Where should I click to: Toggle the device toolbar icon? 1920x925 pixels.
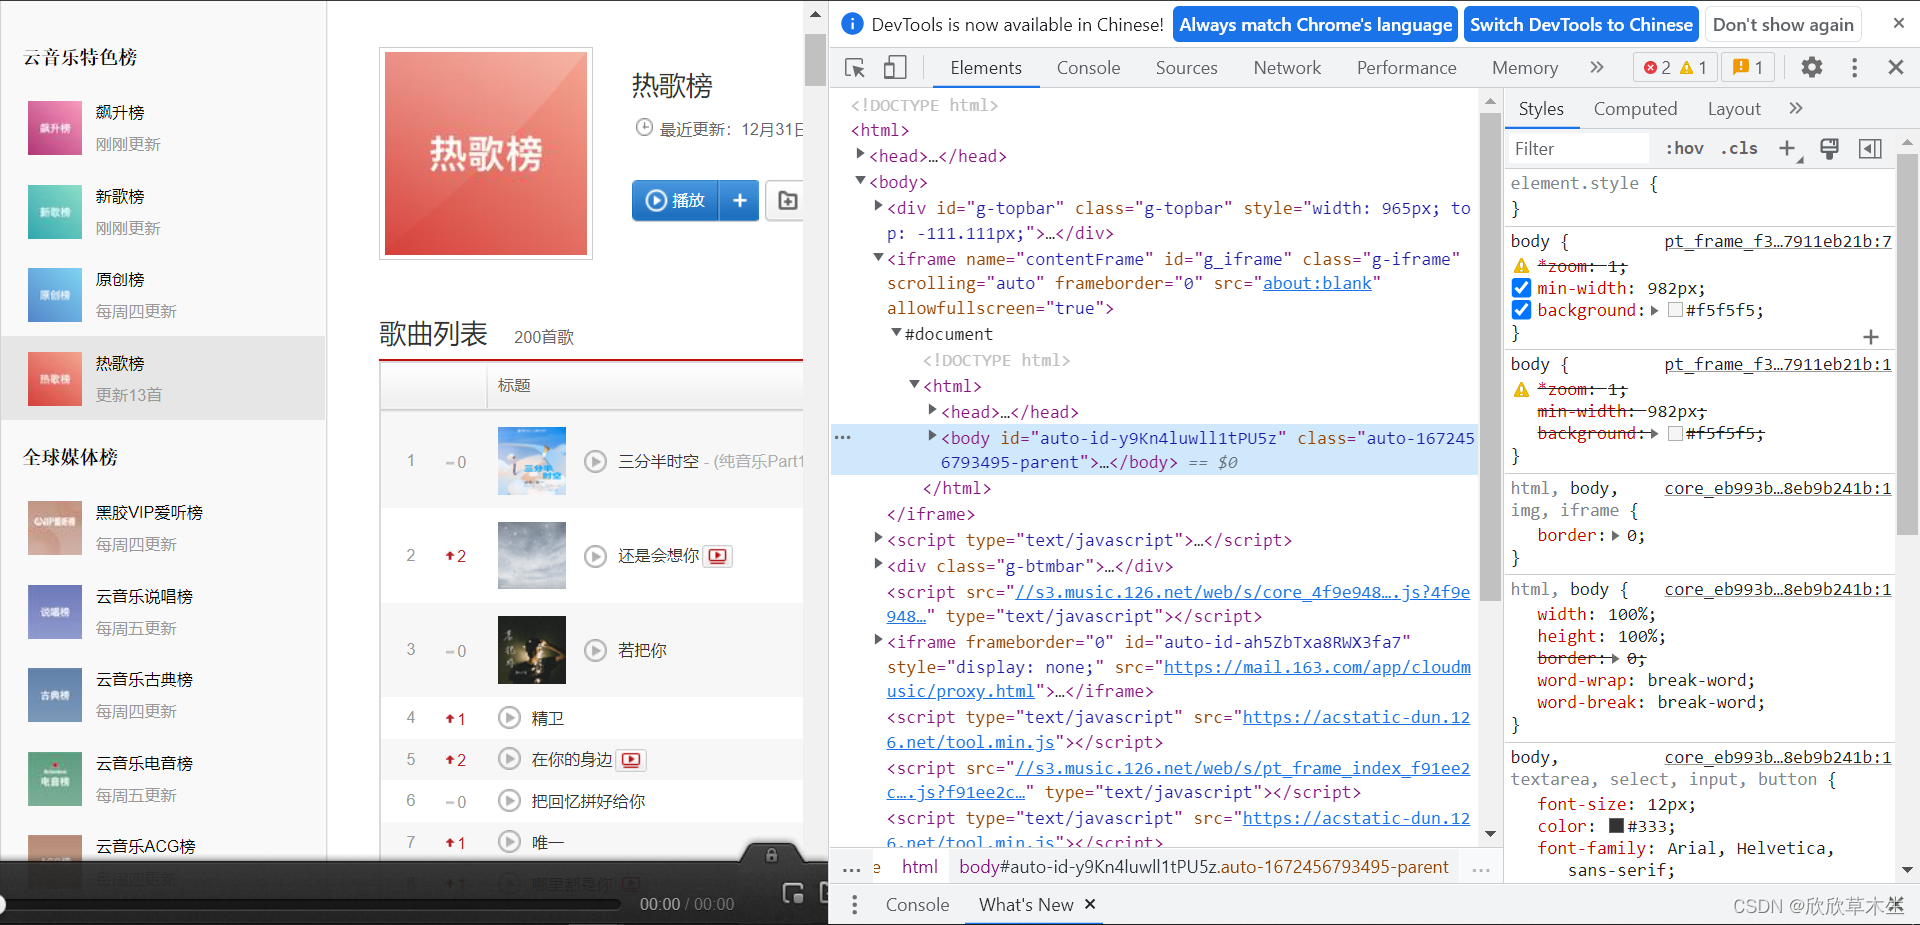tap(895, 68)
